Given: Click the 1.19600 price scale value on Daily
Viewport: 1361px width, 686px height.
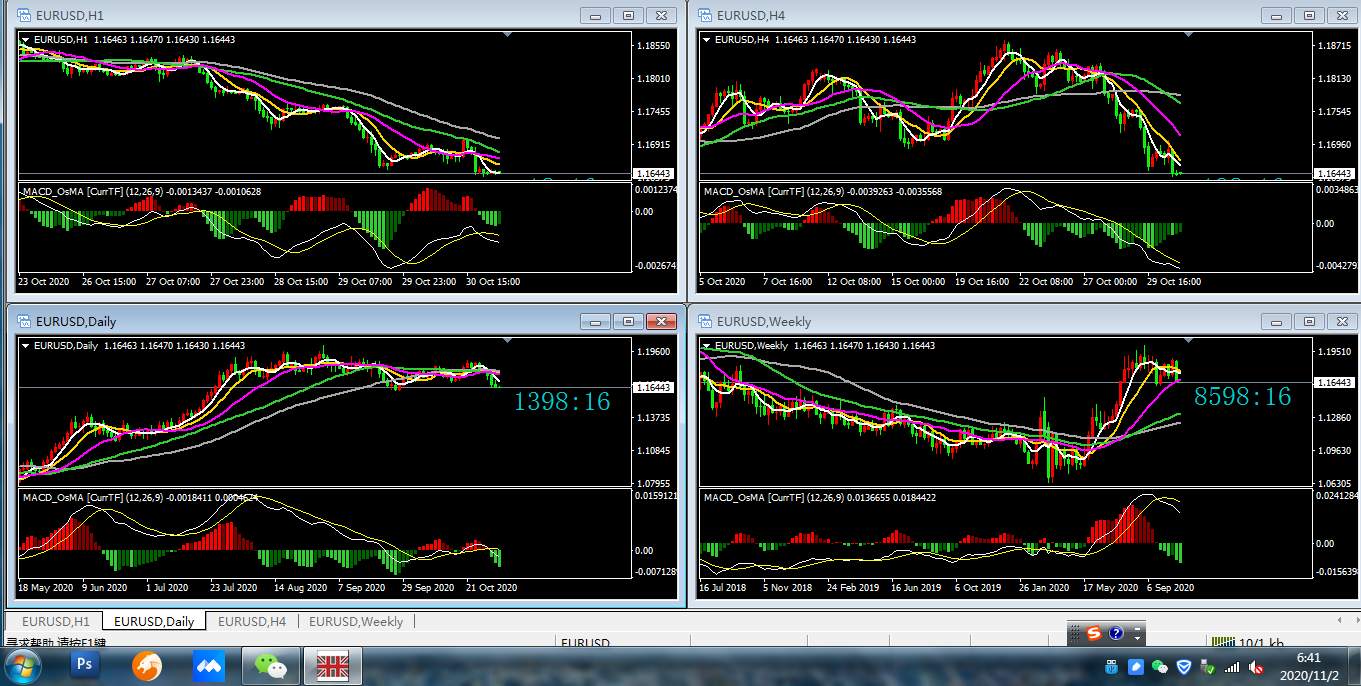Looking at the screenshot, I should pyautogui.click(x=653, y=352).
